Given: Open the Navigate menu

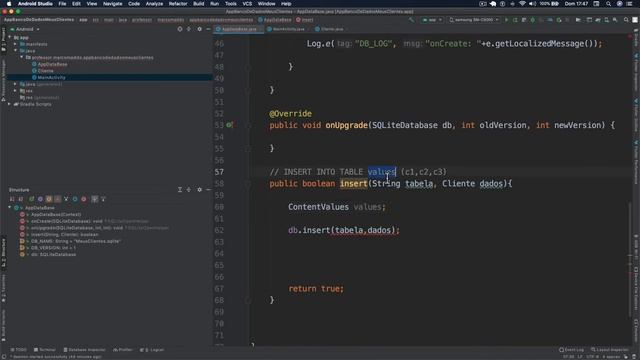Looking at the screenshot, I should click(112, 4).
